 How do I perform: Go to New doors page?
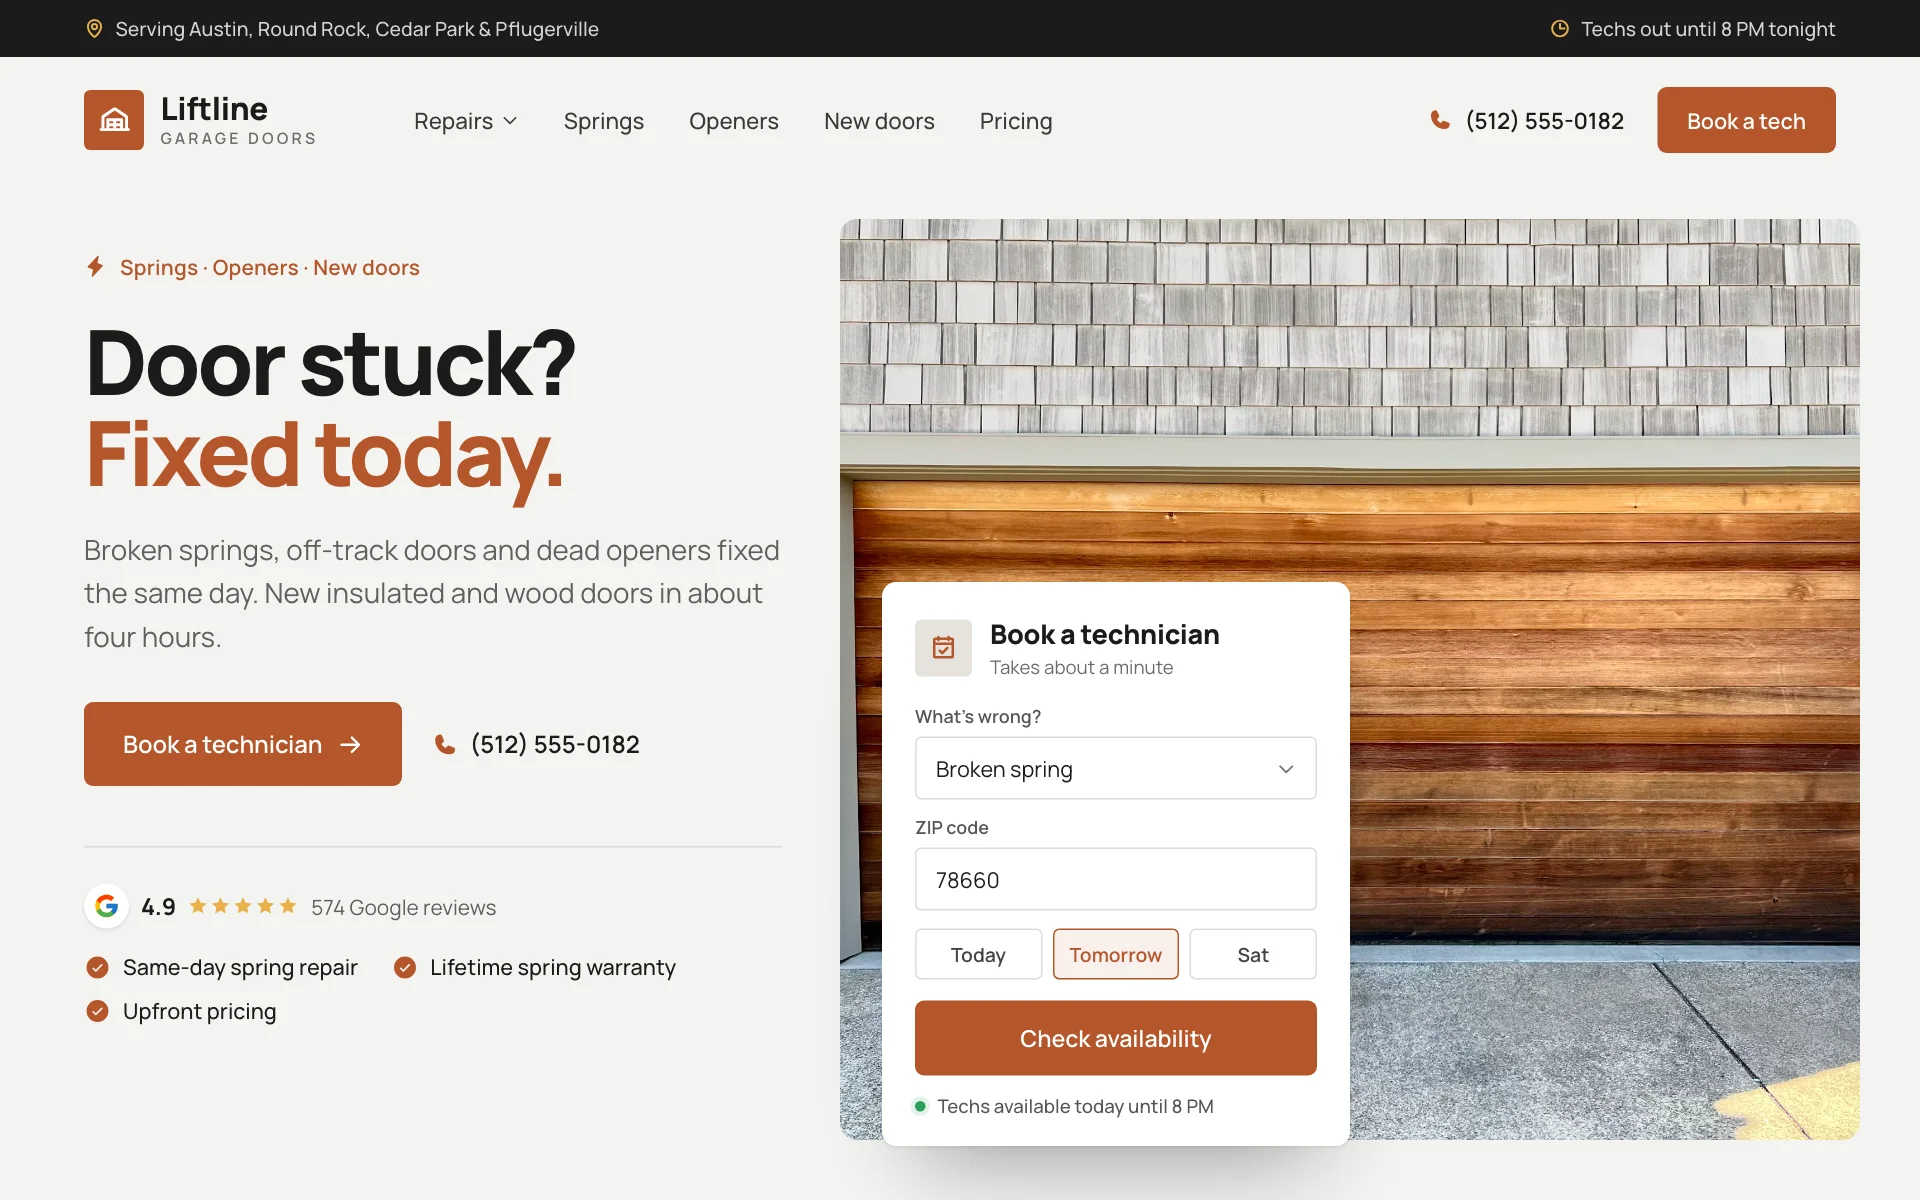pyautogui.click(x=879, y=121)
